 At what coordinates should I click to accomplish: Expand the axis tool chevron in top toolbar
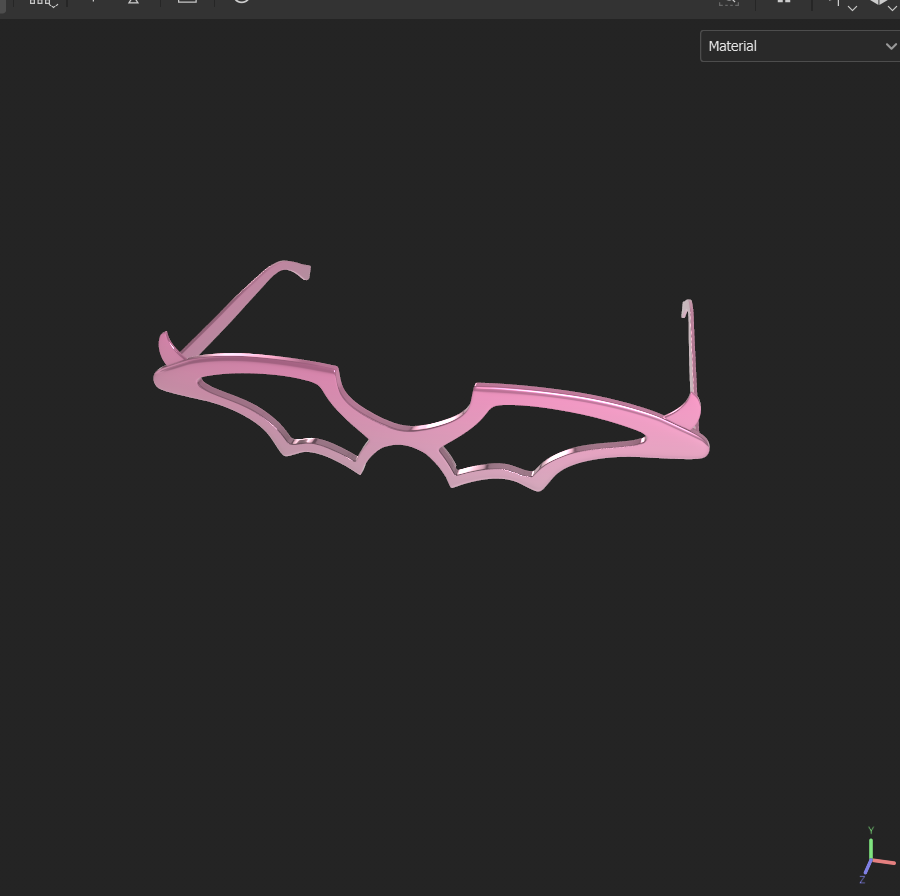852,7
